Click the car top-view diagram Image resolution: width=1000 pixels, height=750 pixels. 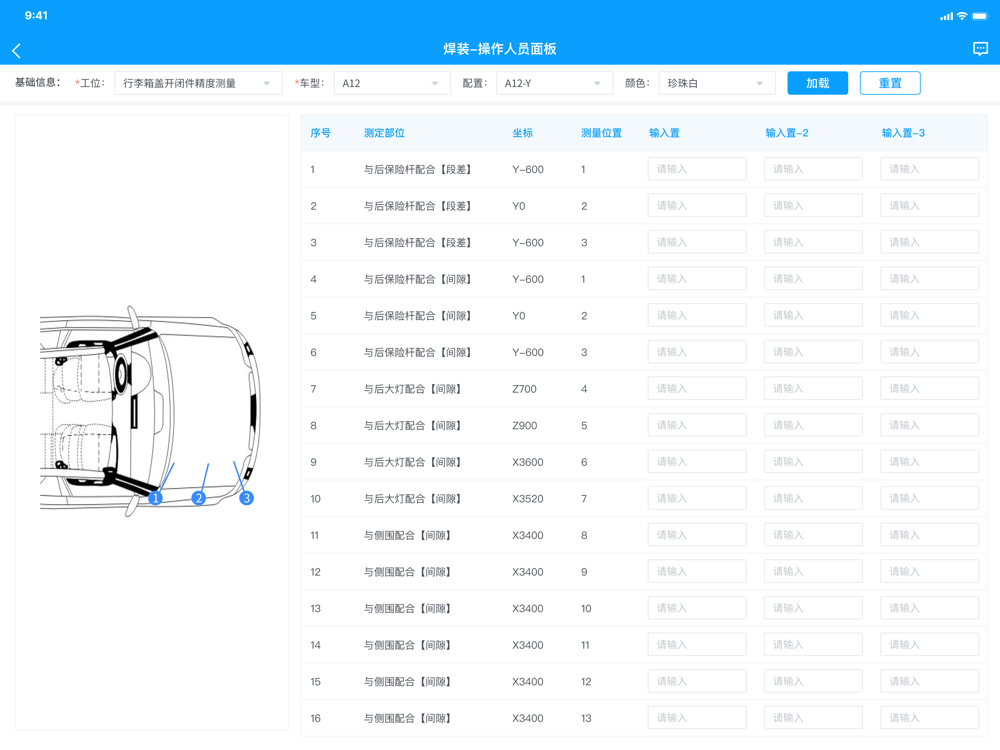click(x=151, y=411)
